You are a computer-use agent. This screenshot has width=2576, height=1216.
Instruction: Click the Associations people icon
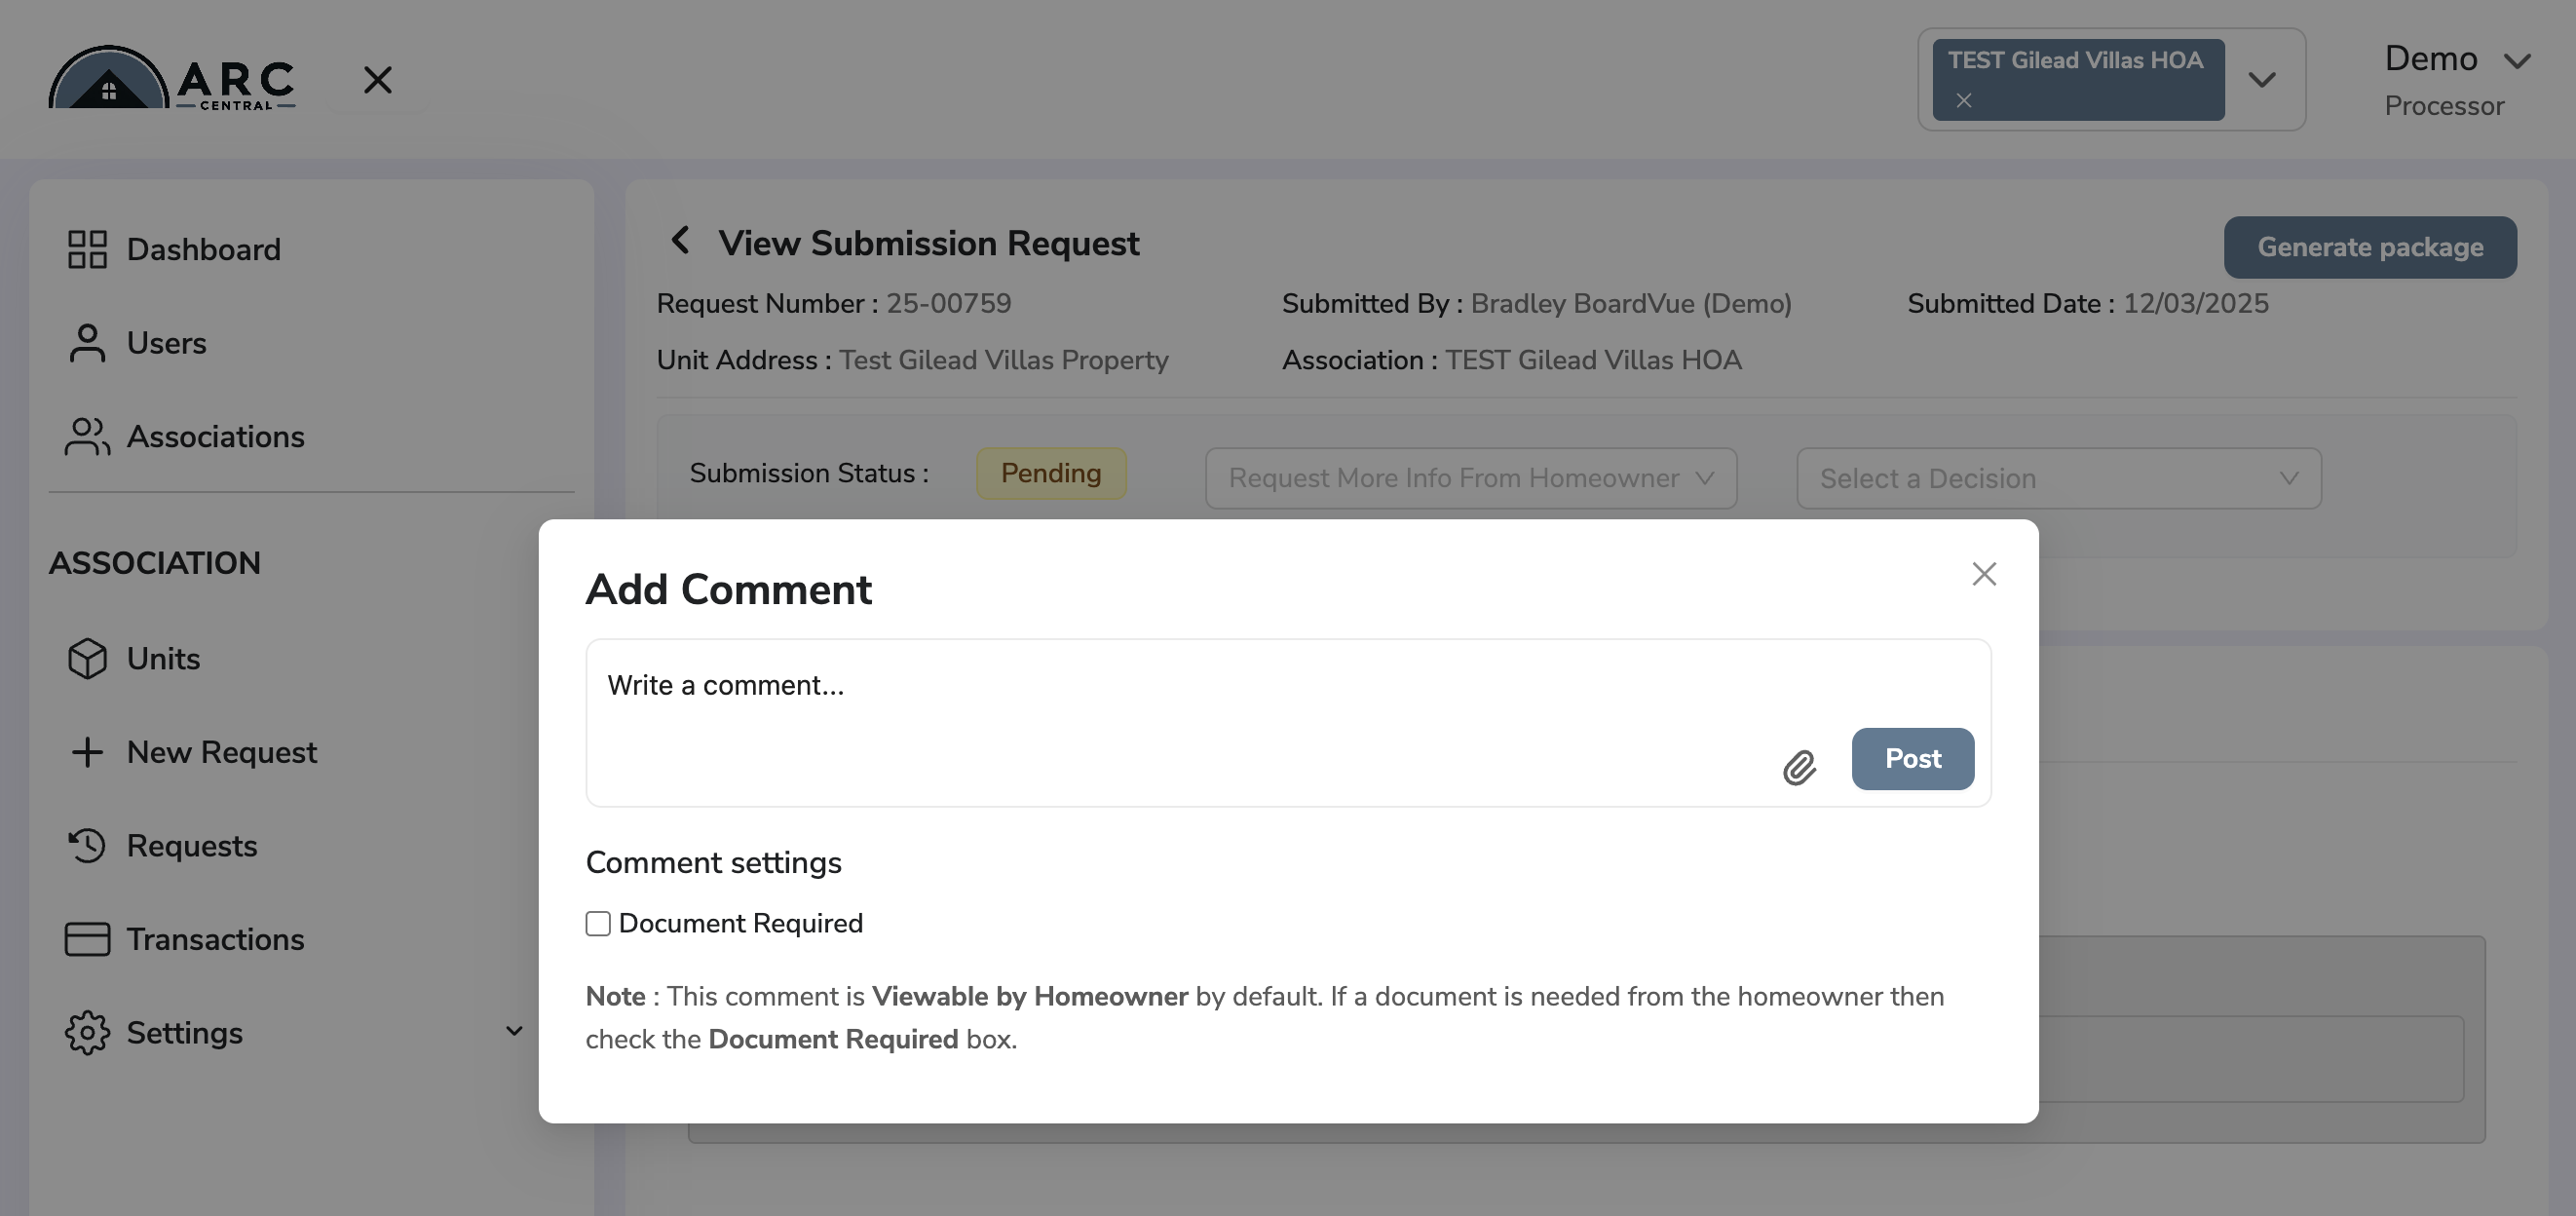pyautogui.click(x=87, y=436)
